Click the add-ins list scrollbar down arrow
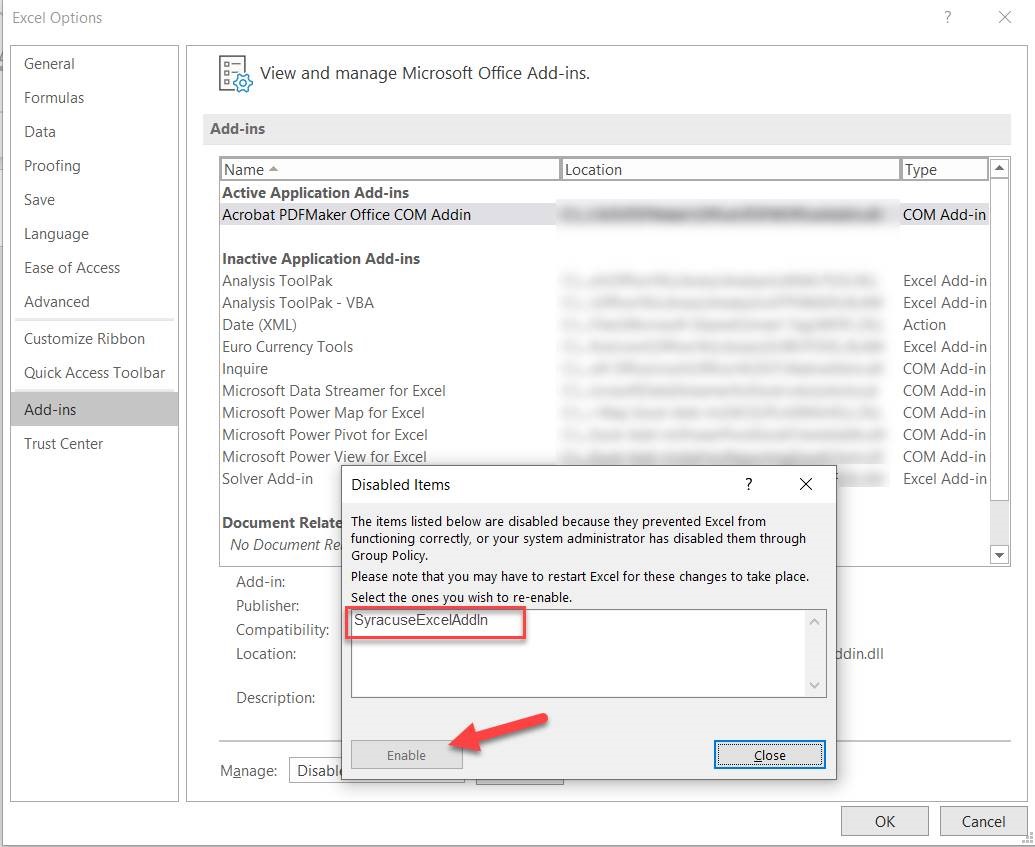The height and width of the screenshot is (847, 1035). click(x=1000, y=555)
